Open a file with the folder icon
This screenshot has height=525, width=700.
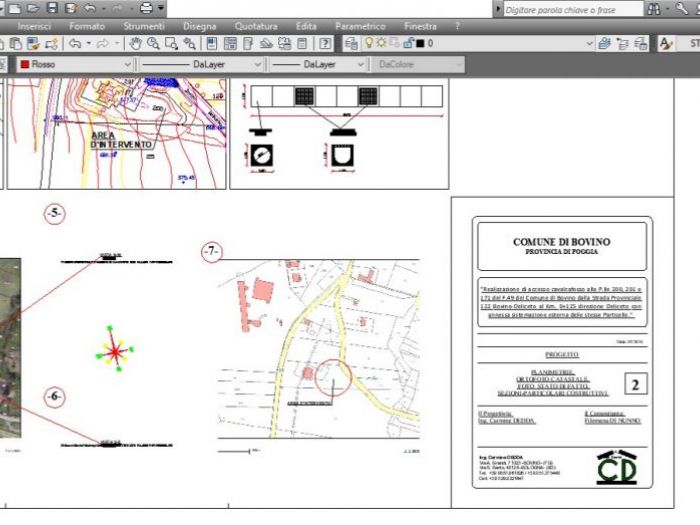(x=33, y=8)
